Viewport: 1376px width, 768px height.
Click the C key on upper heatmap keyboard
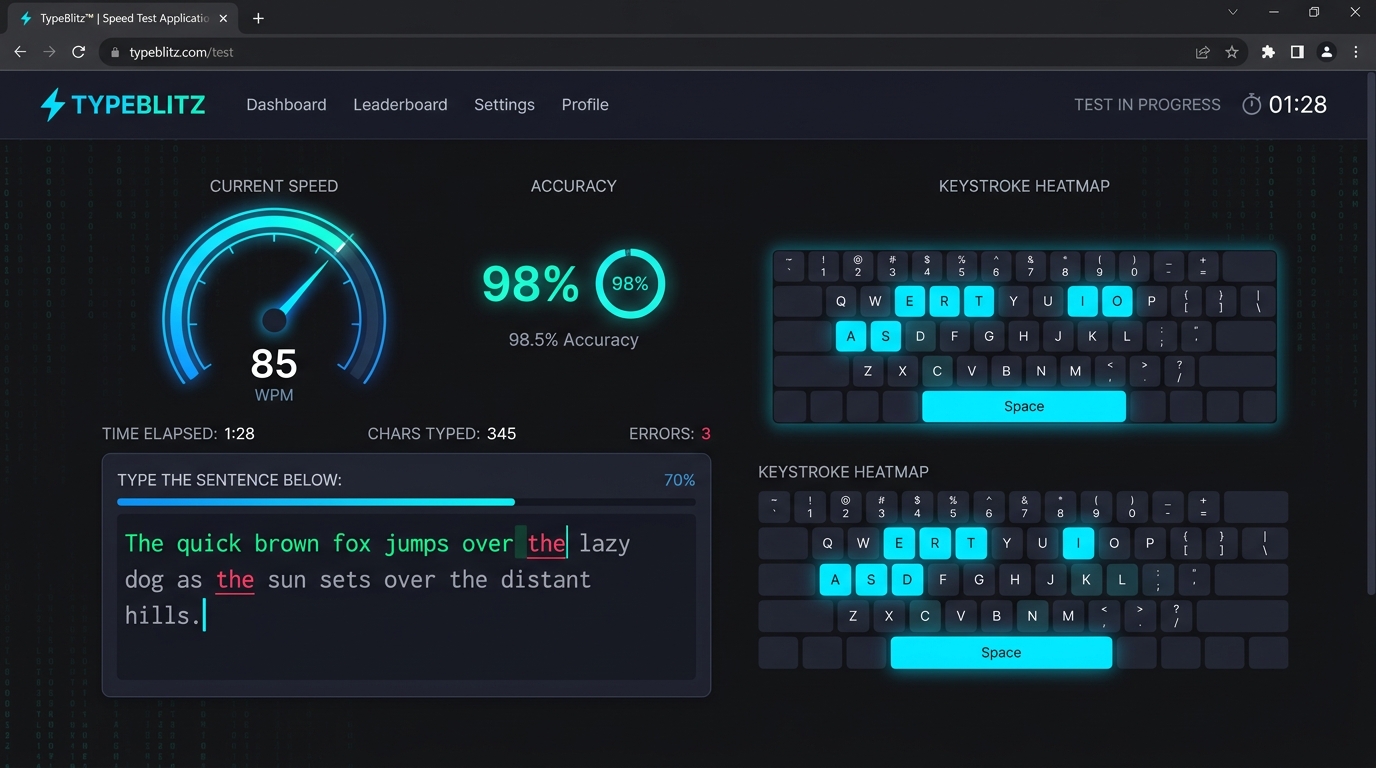coord(937,371)
